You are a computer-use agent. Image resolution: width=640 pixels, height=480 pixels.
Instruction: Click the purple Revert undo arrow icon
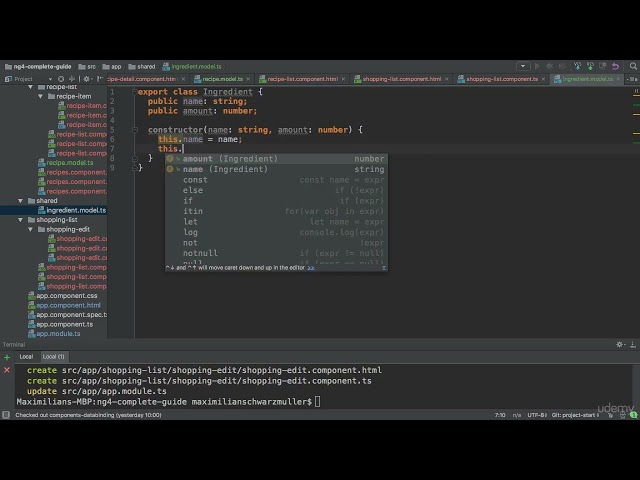pos(616,66)
